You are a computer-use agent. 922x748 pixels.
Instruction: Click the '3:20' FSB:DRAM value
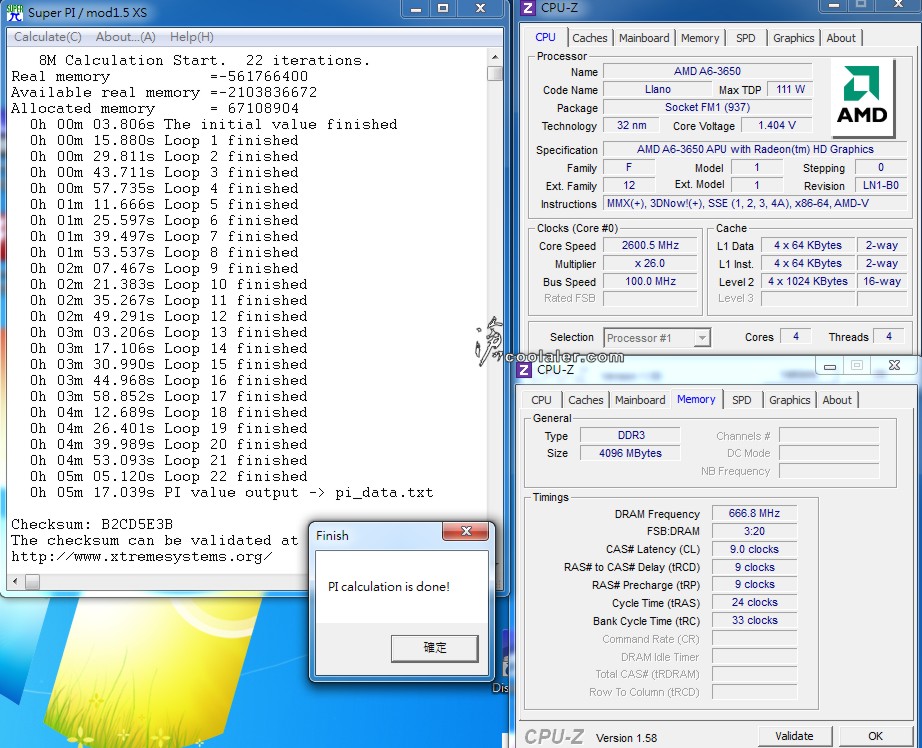754,532
